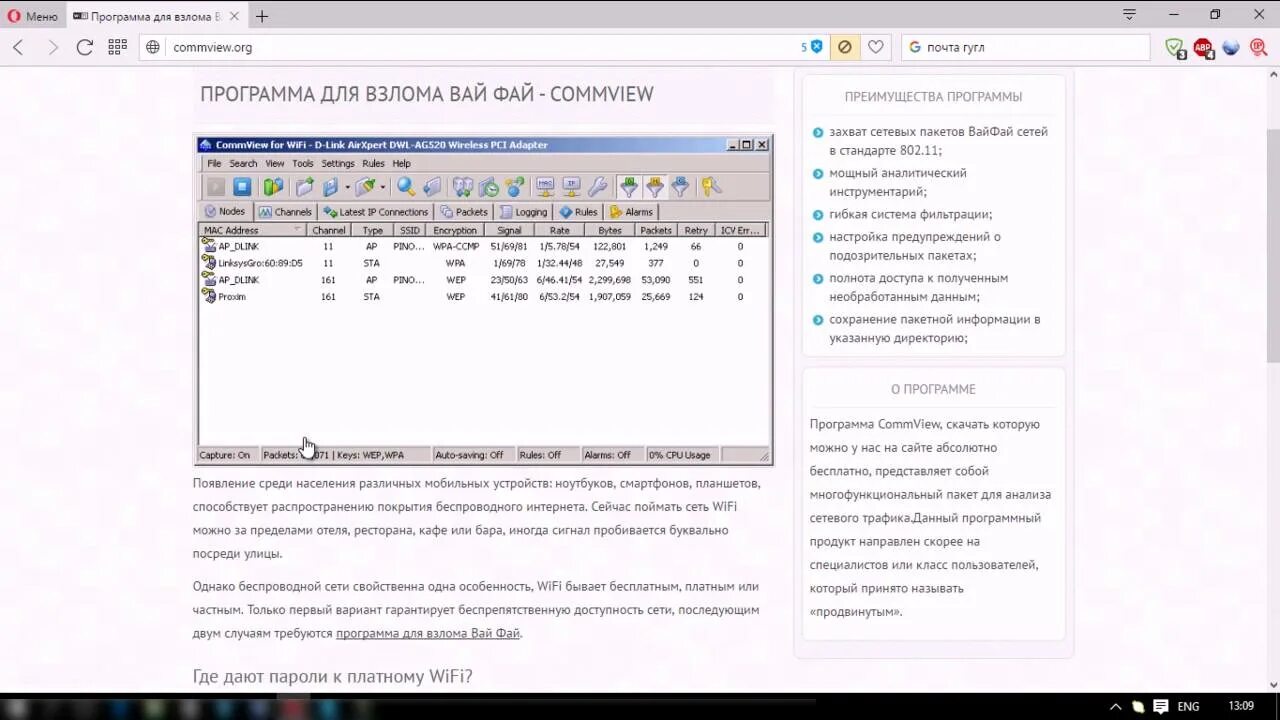Click Search menu in CommView screenshot
Screen dimensions: 1280x720
coord(243,163)
